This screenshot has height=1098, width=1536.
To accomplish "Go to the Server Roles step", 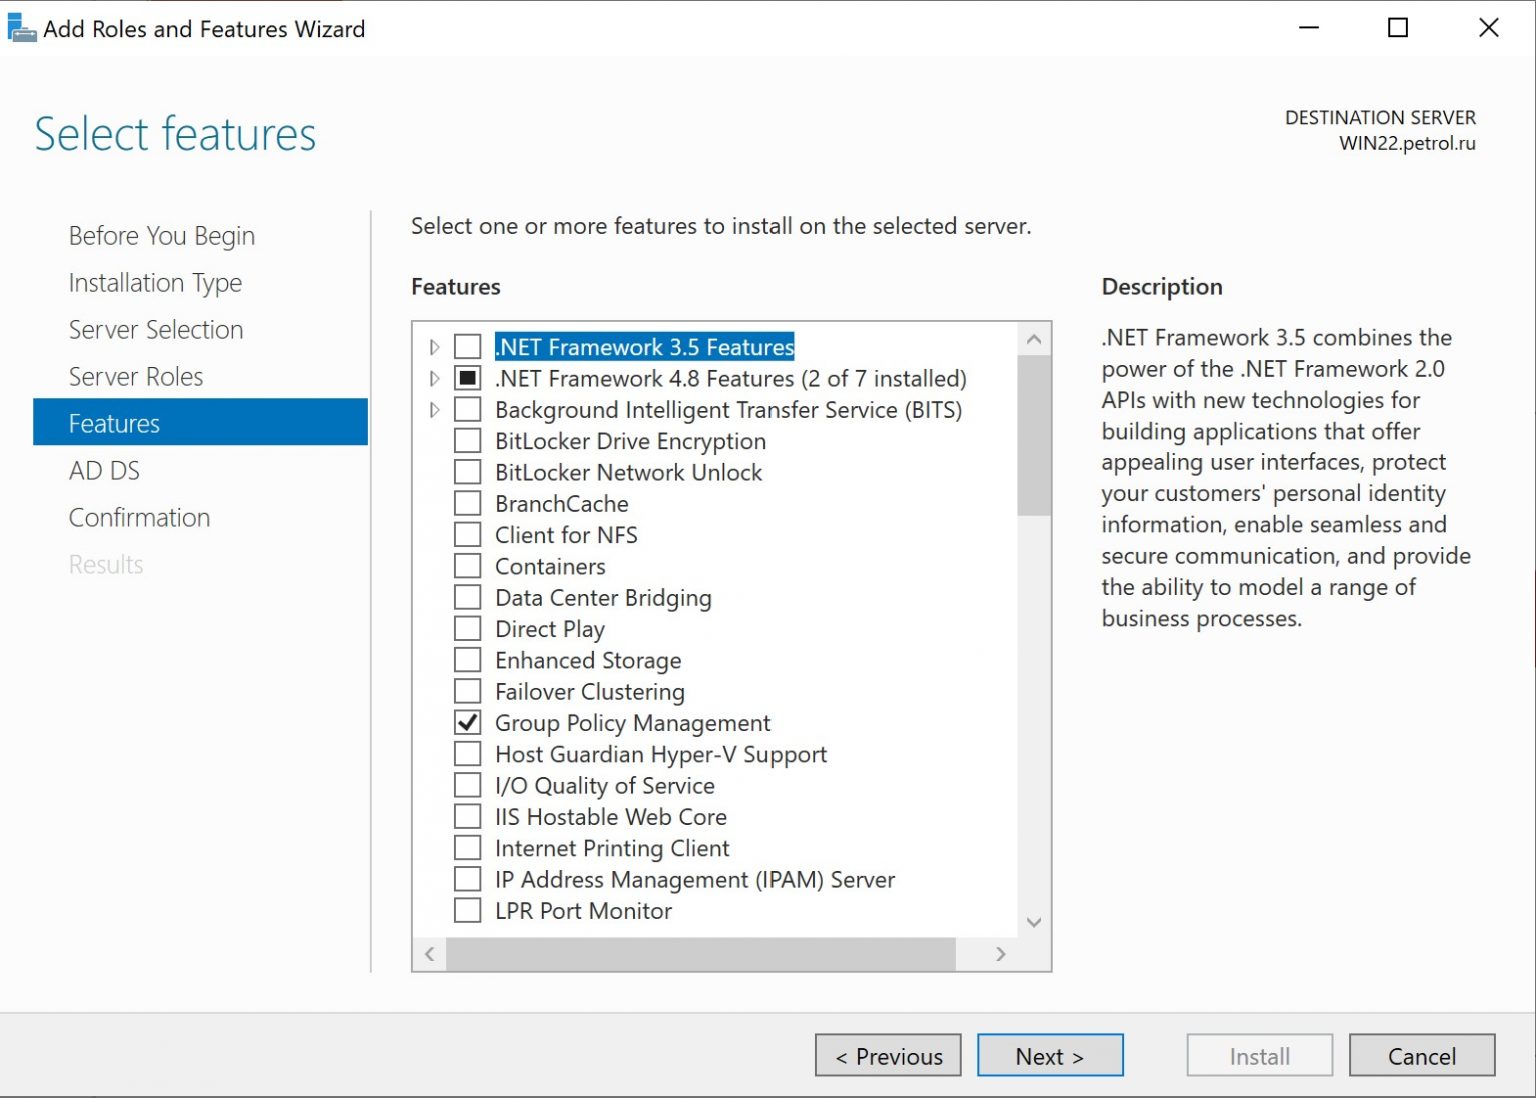I will click(x=135, y=376).
